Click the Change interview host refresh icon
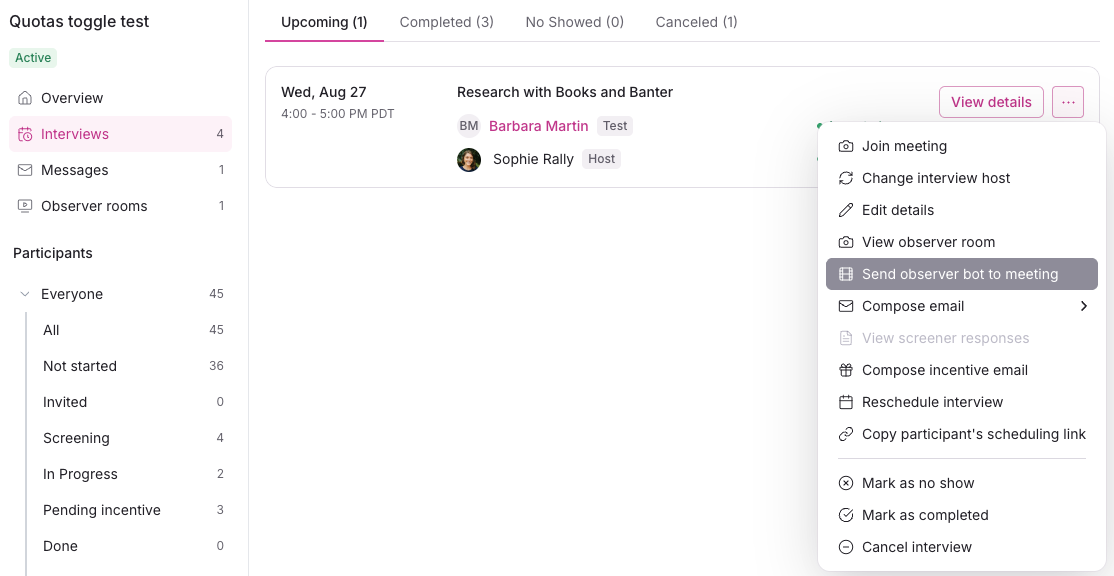The height and width of the screenshot is (576, 1114). pyautogui.click(x=846, y=178)
